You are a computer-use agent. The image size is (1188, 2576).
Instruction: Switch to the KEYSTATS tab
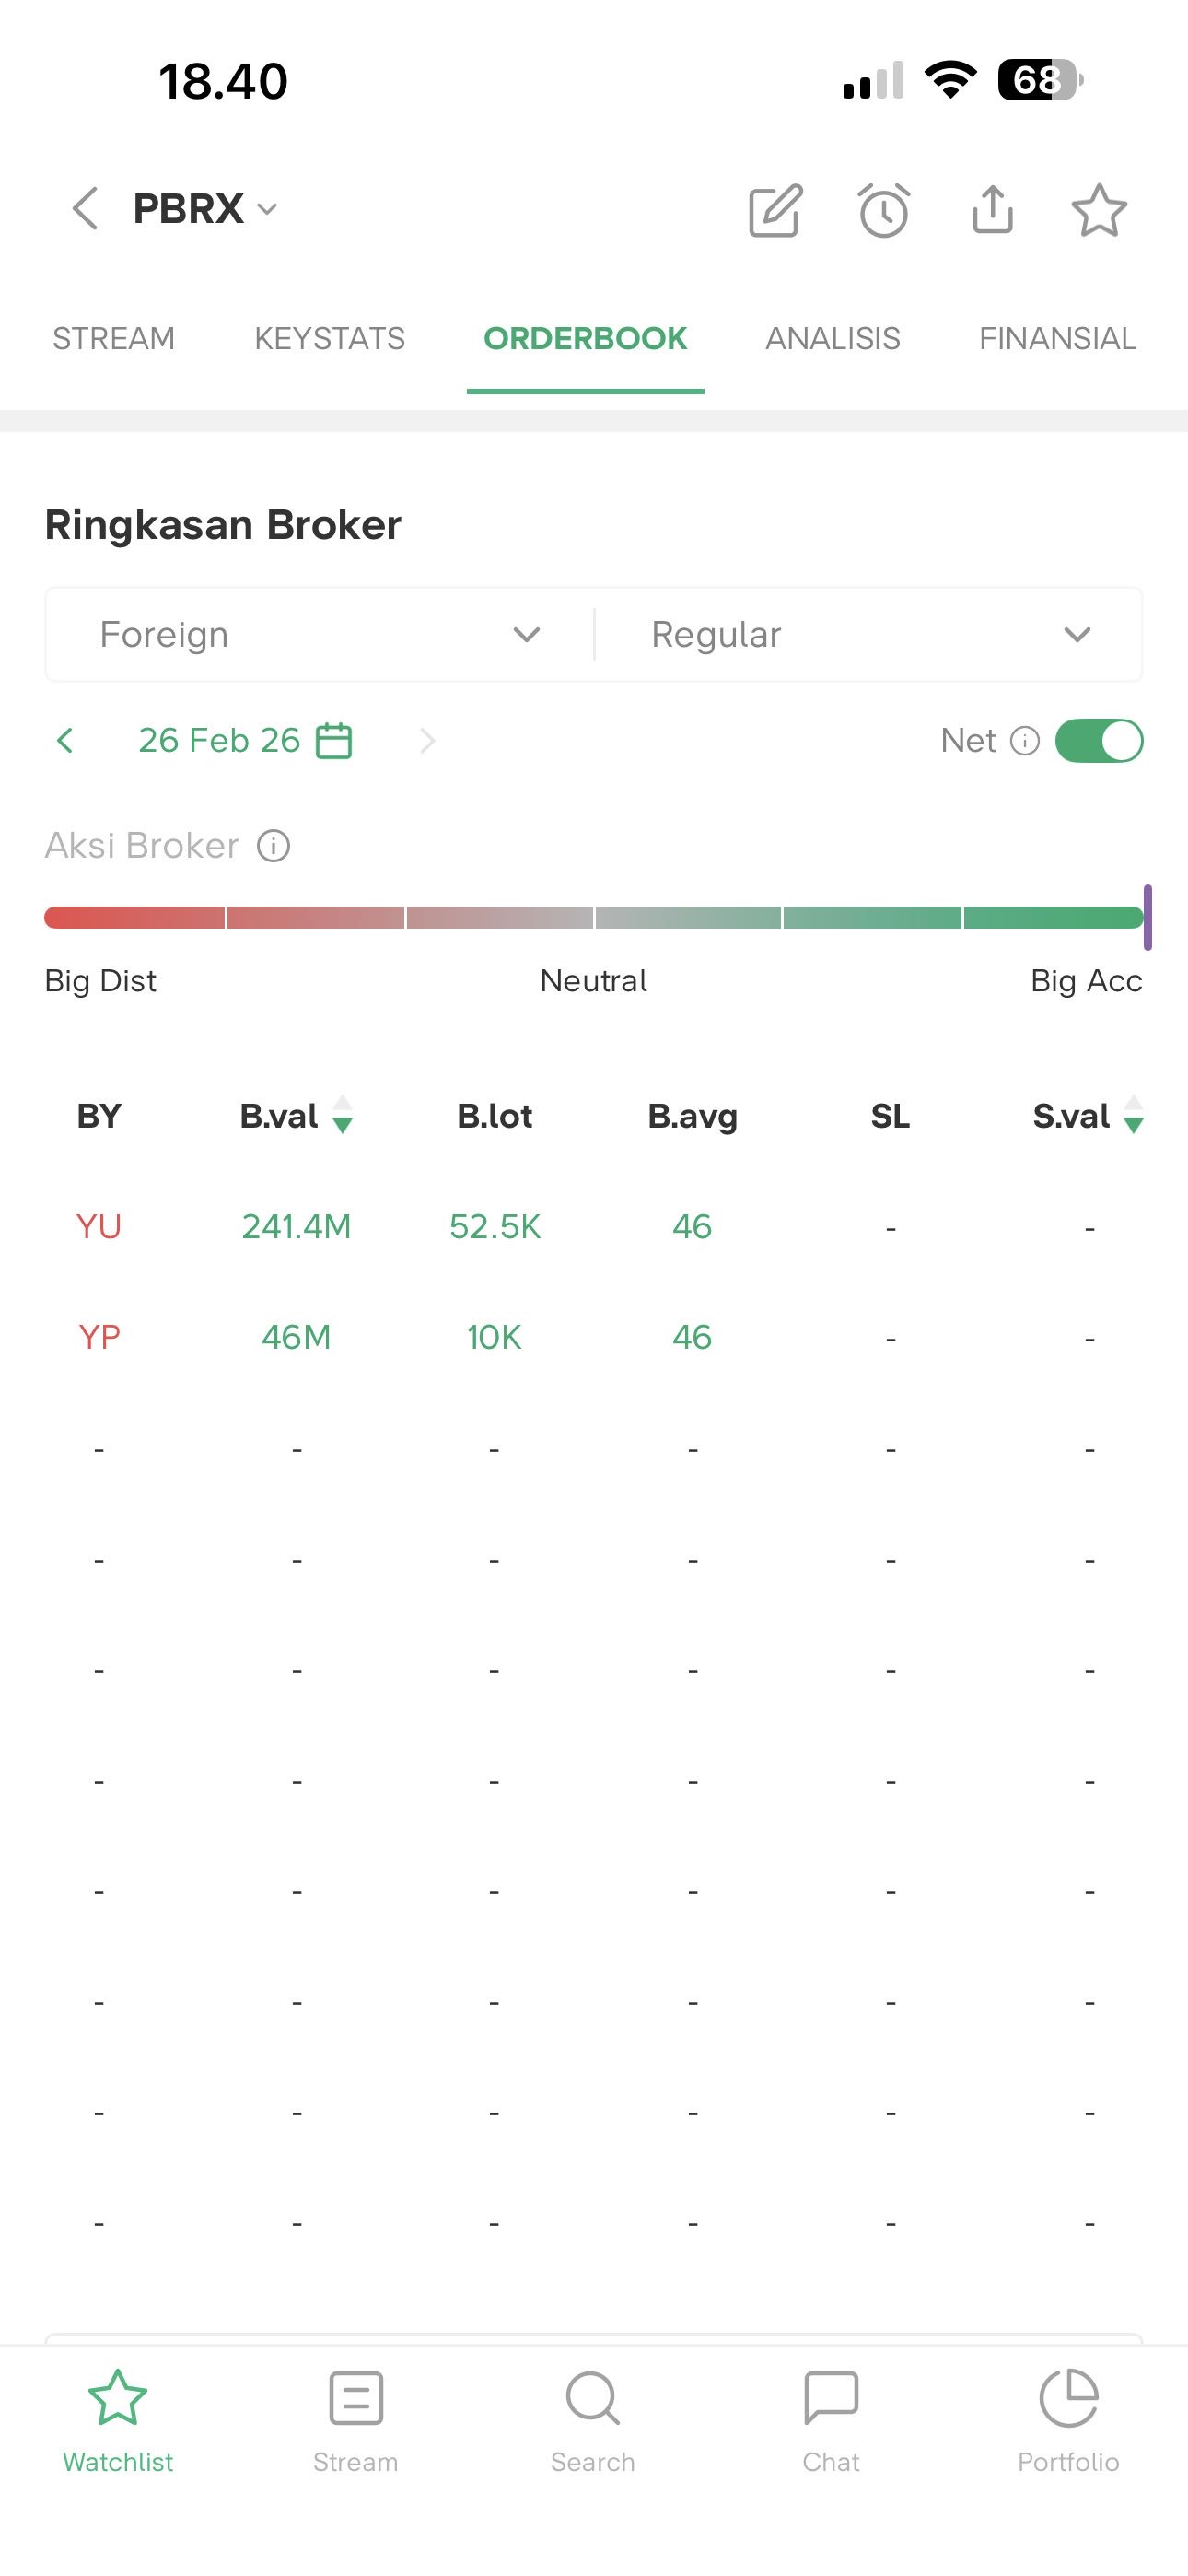pos(329,339)
